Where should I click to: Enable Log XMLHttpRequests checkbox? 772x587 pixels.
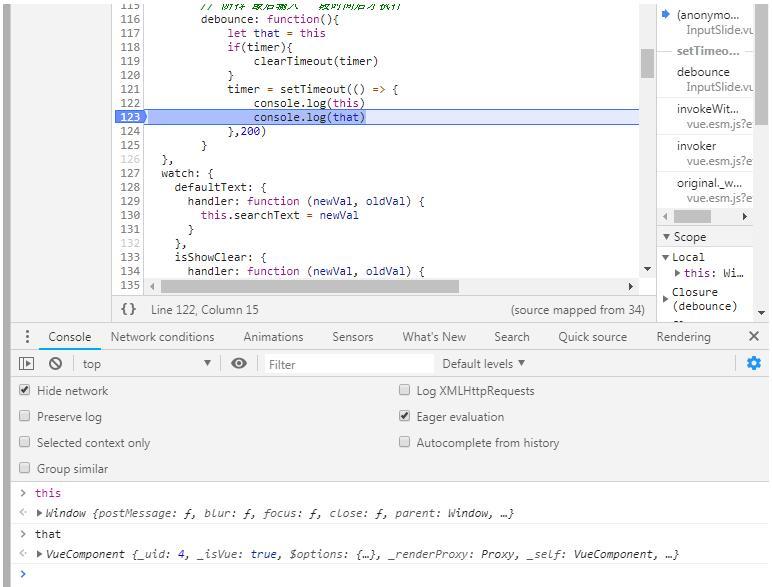click(405, 391)
